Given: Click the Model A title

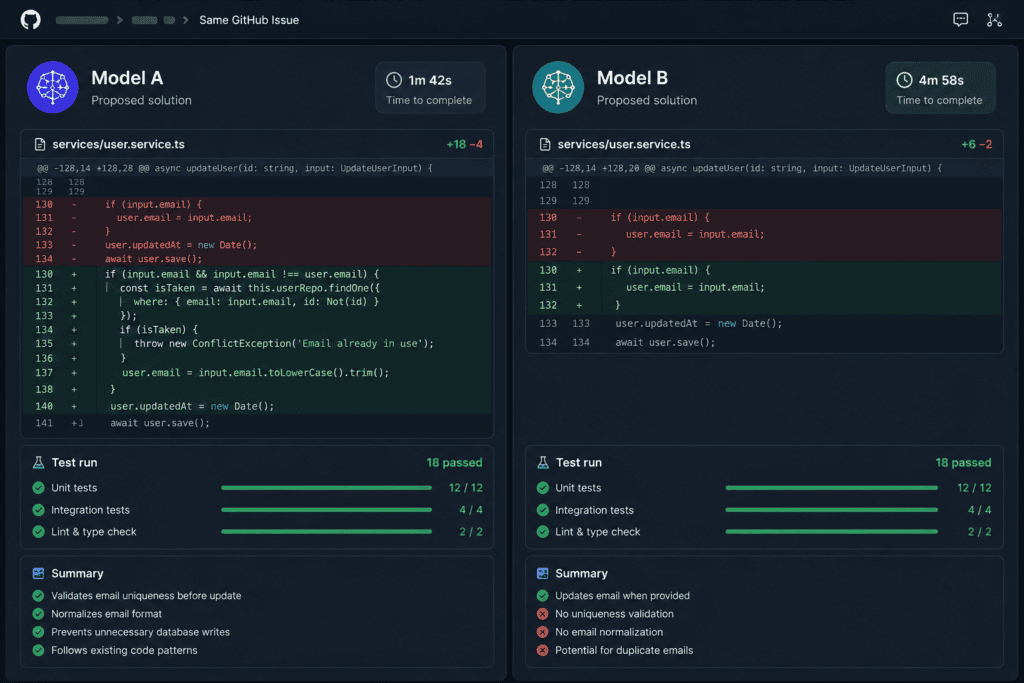Looking at the screenshot, I should pyautogui.click(x=127, y=78).
